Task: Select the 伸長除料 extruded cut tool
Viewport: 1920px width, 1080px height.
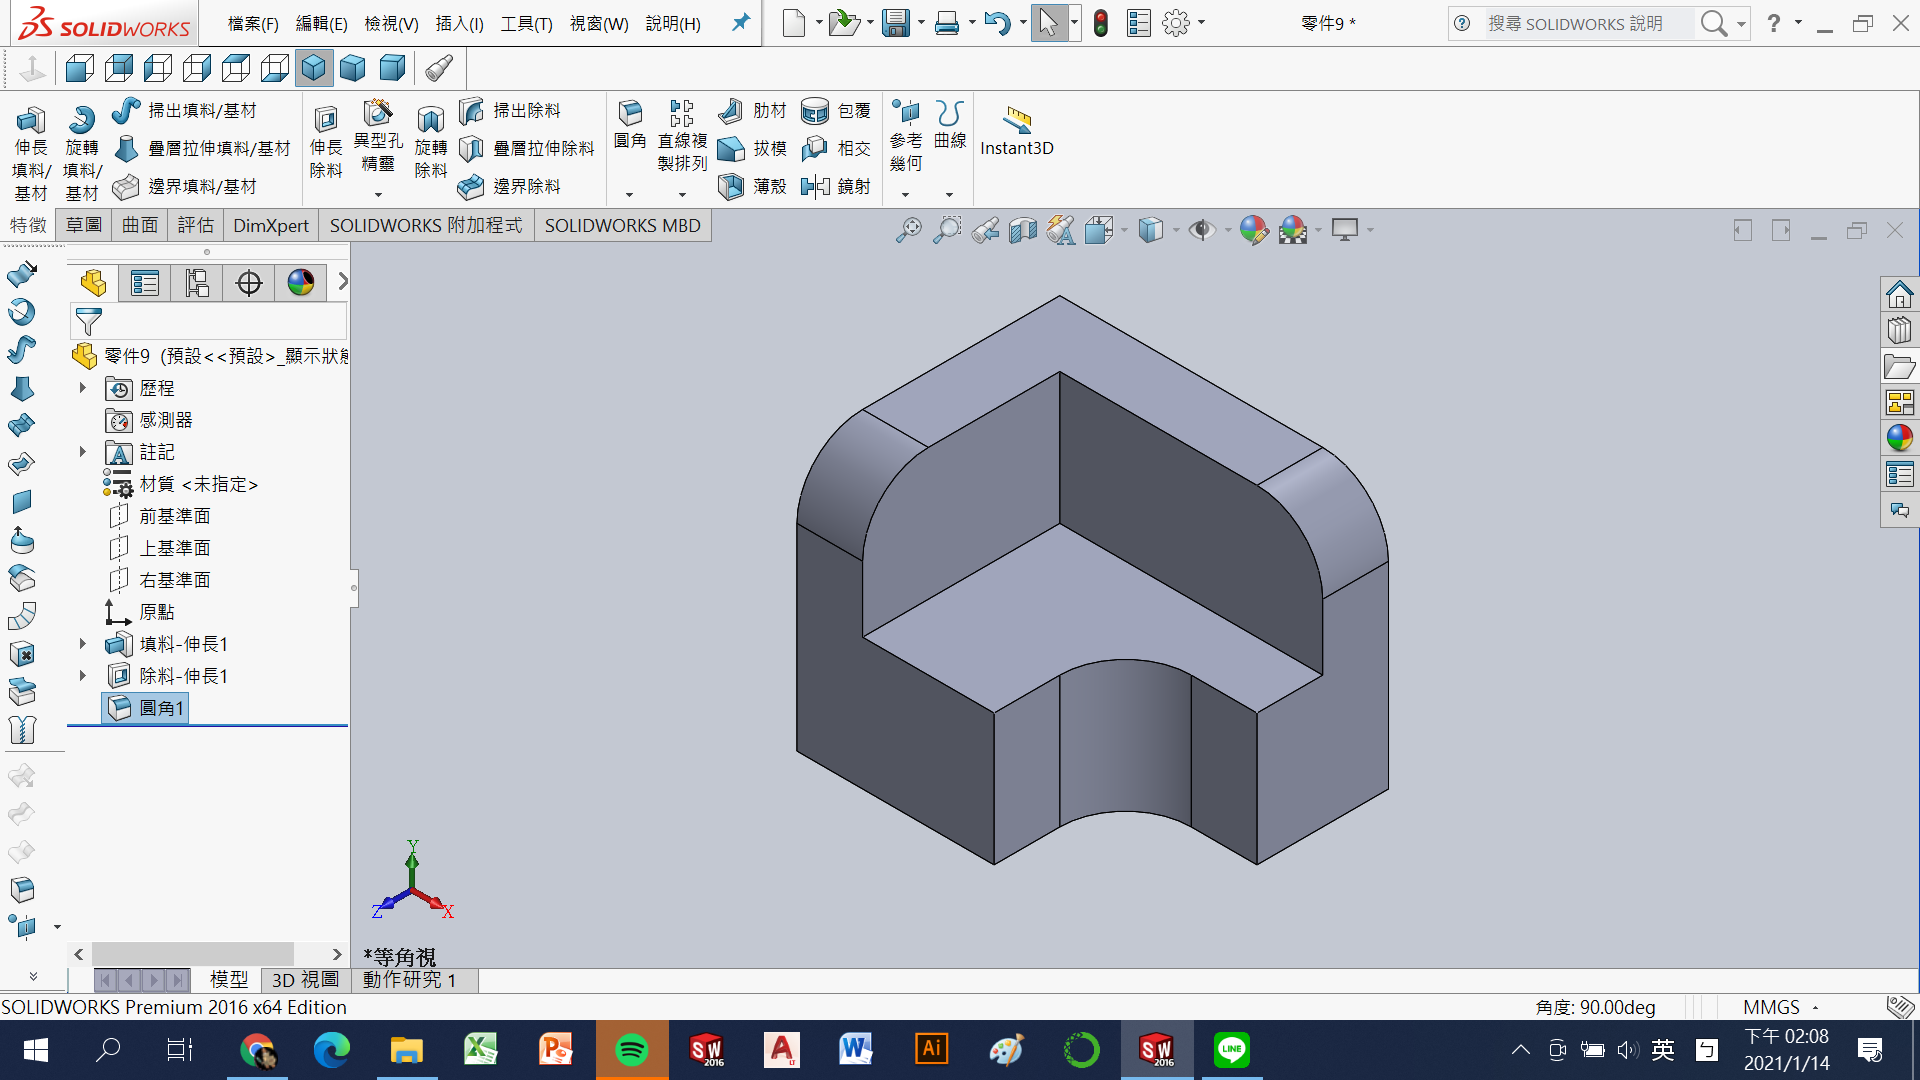Action: pos(326,121)
